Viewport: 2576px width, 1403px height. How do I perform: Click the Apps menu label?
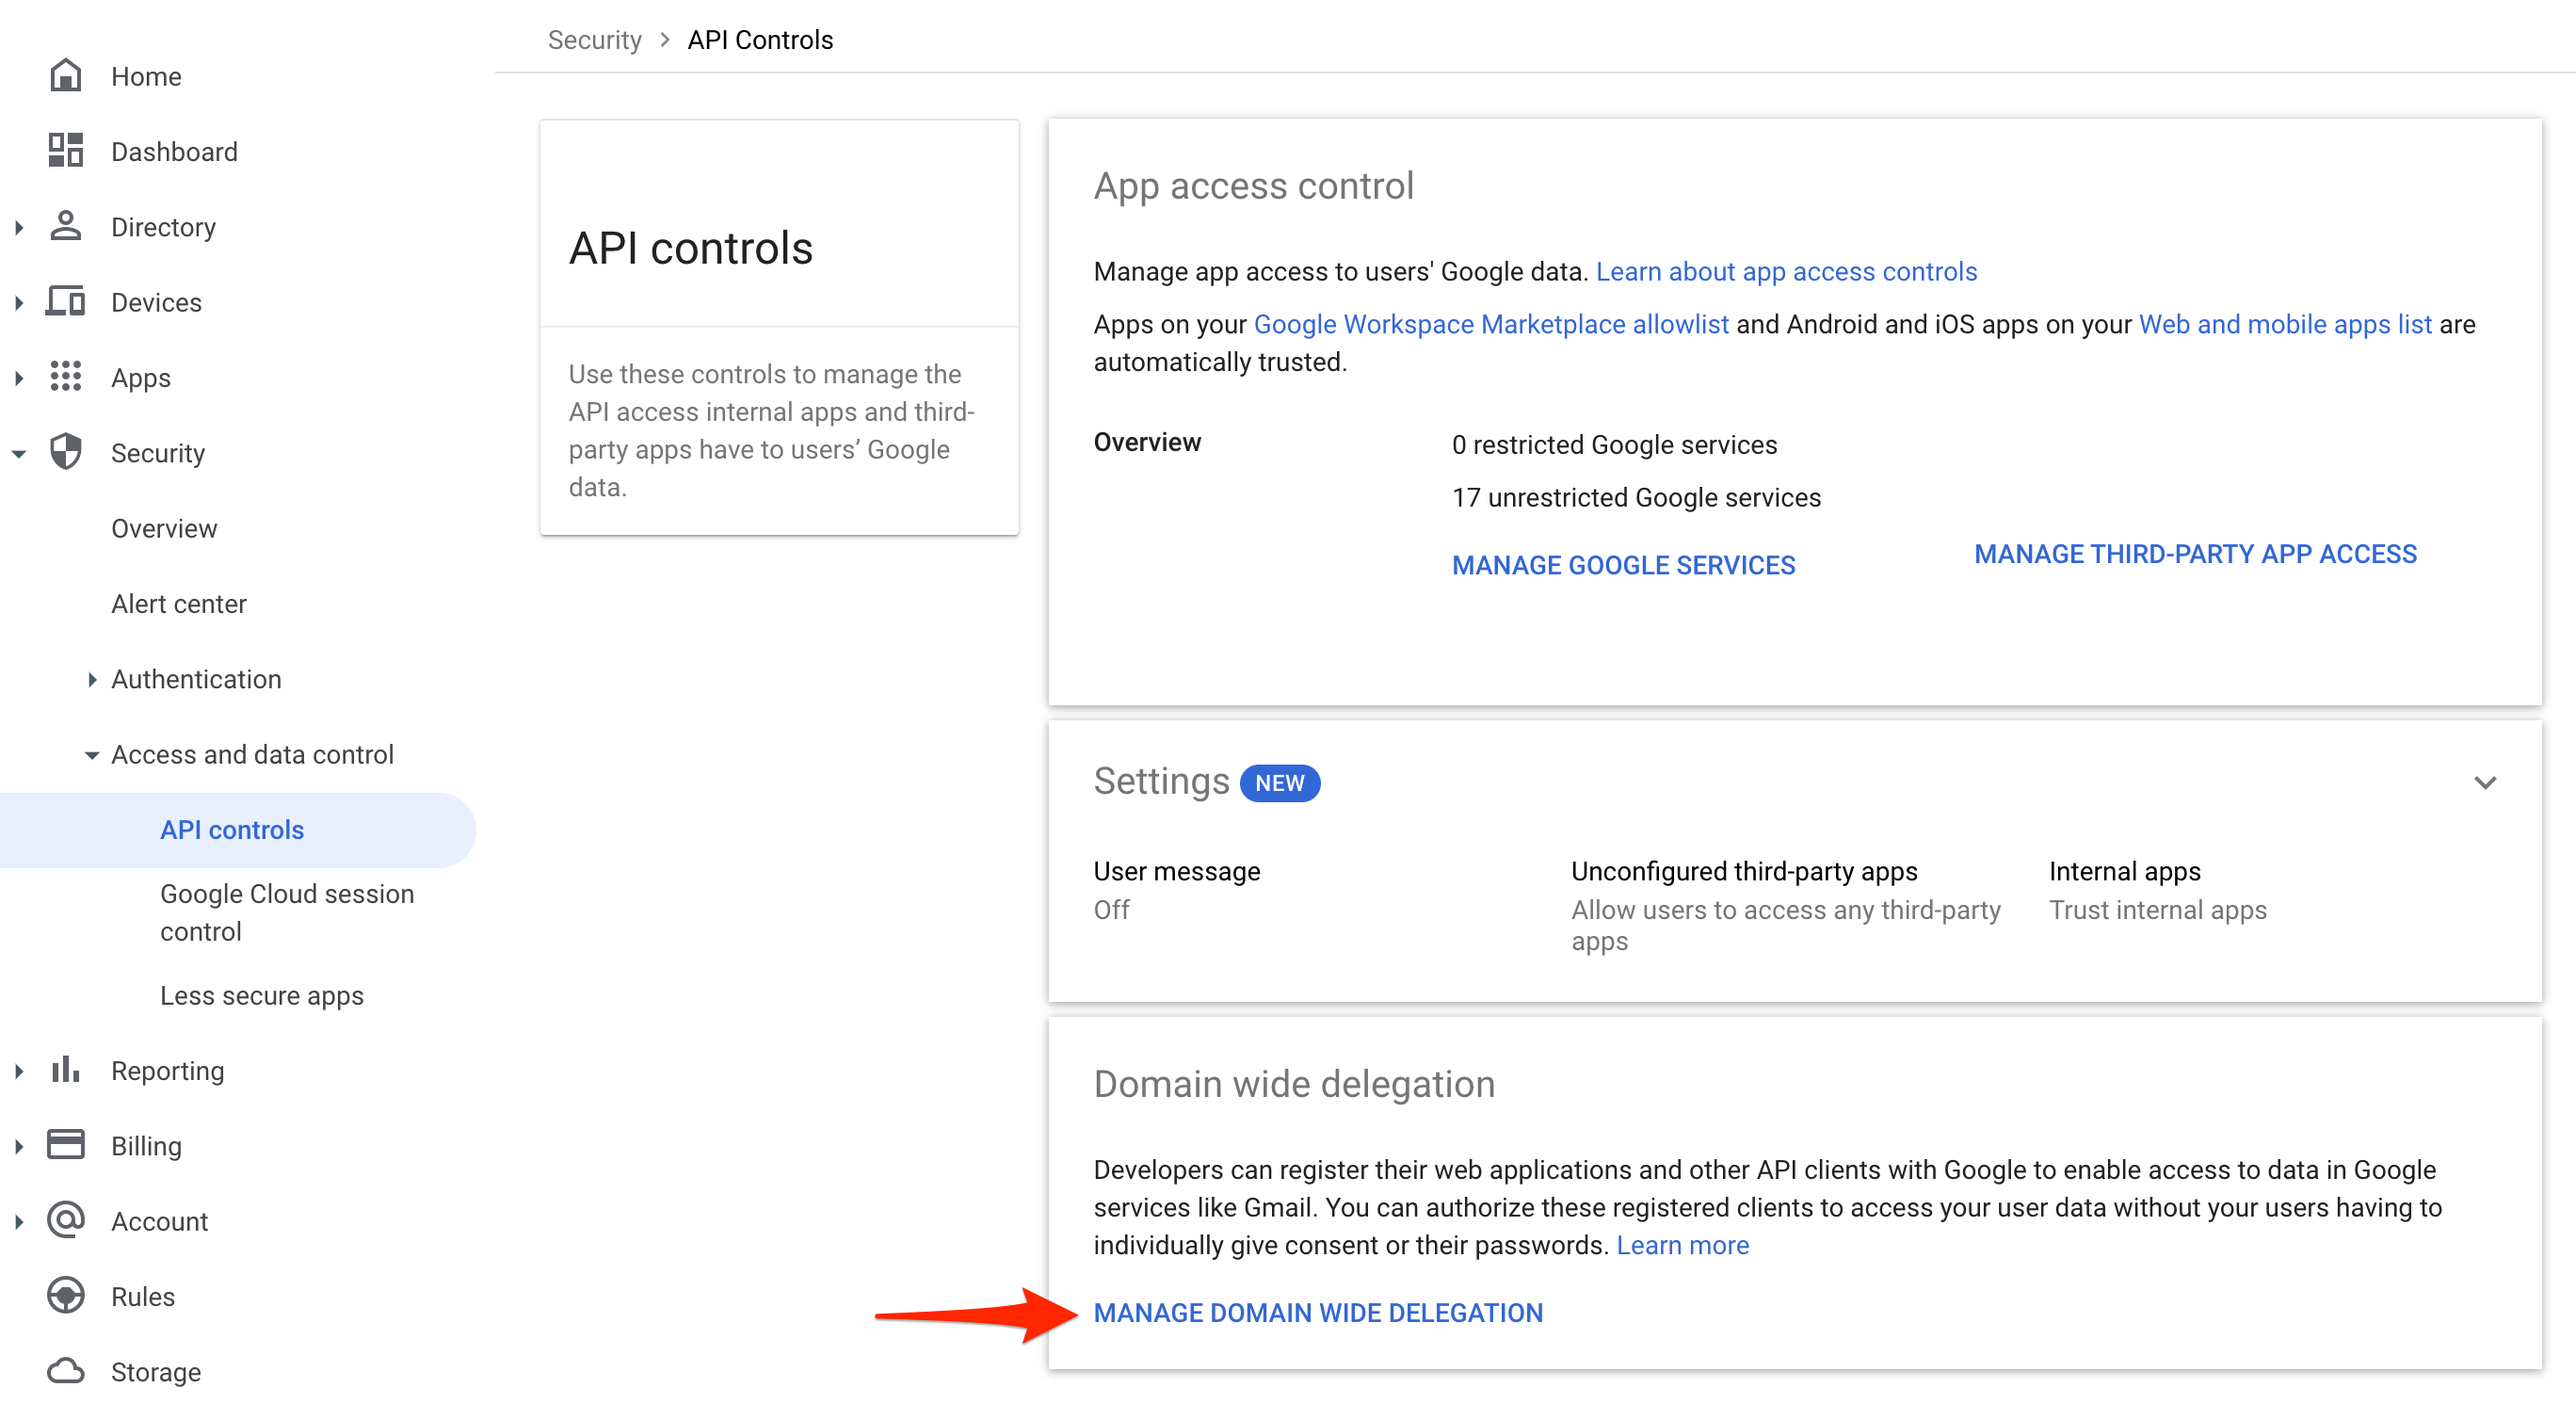pos(141,379)
